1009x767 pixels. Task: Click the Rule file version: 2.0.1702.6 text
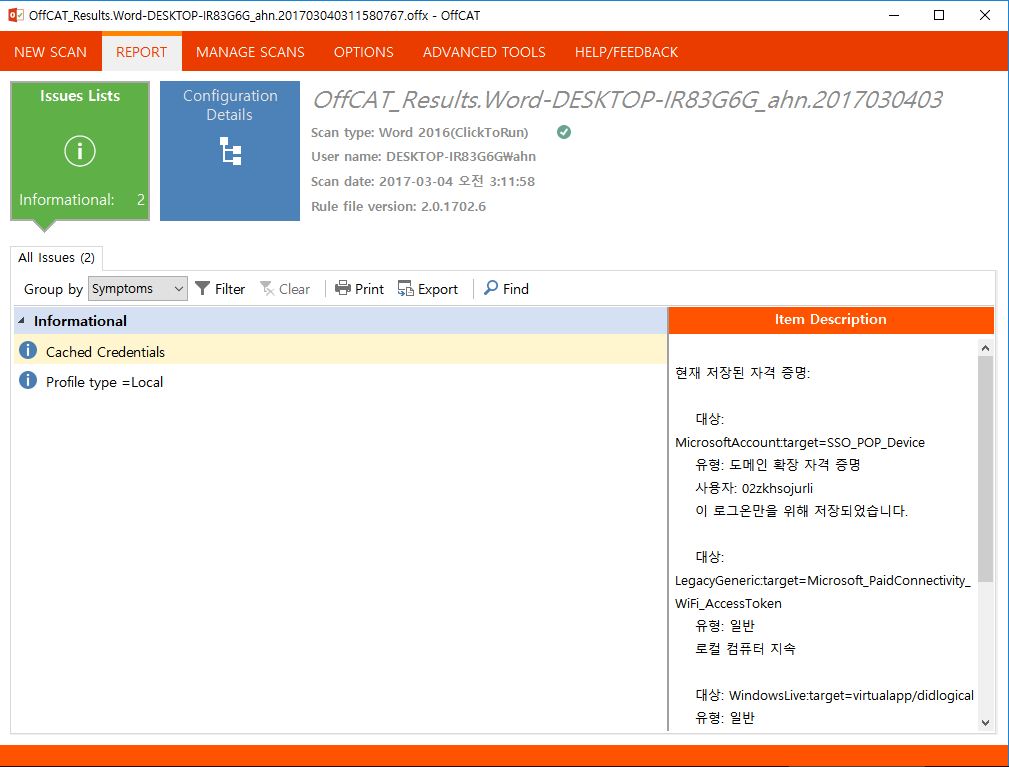point(398,207)
